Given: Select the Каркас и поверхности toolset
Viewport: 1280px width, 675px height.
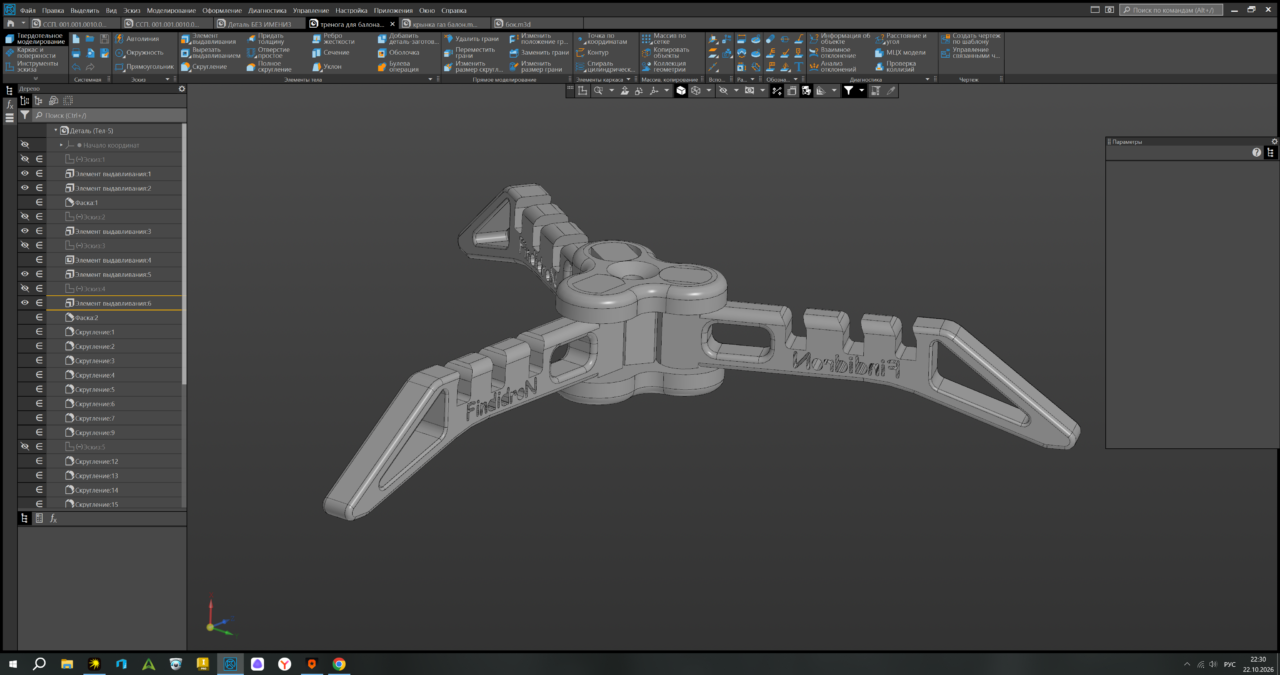Looking at the screenshot, I should [36, 52].
